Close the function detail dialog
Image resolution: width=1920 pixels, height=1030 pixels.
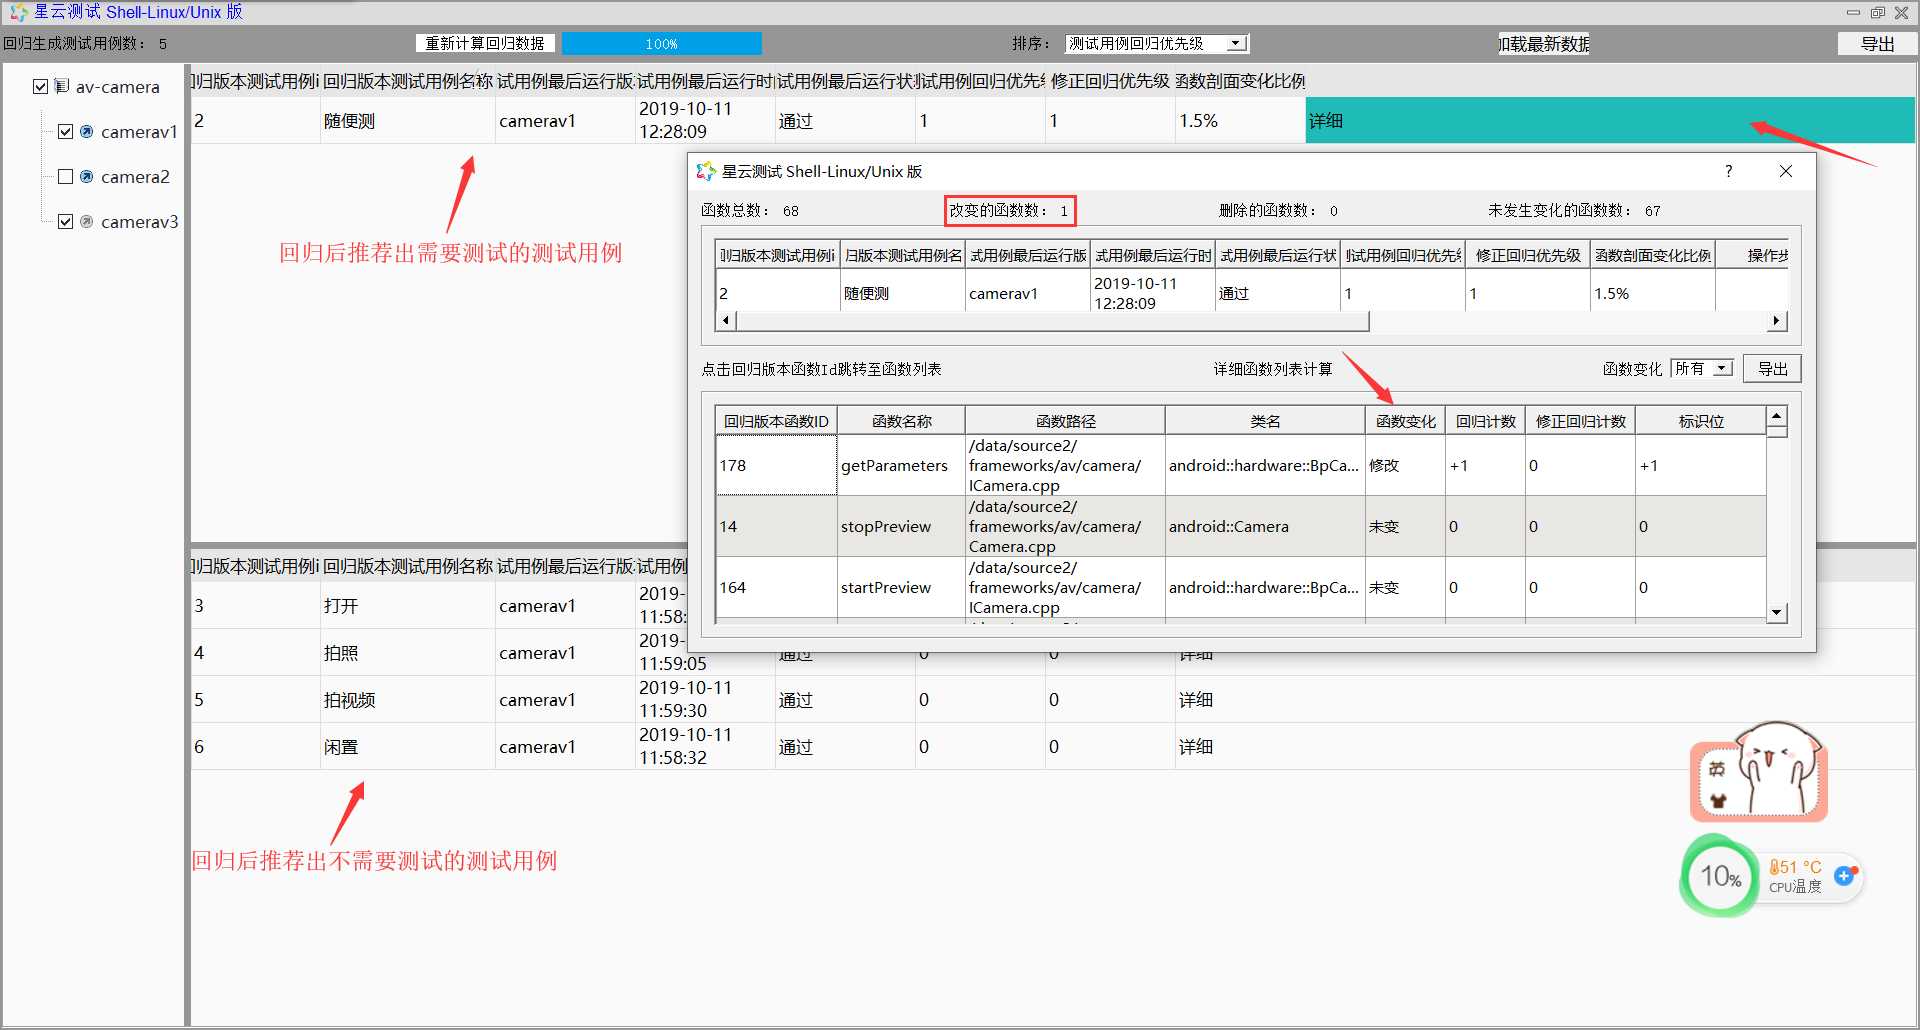tap(1786, 171)
